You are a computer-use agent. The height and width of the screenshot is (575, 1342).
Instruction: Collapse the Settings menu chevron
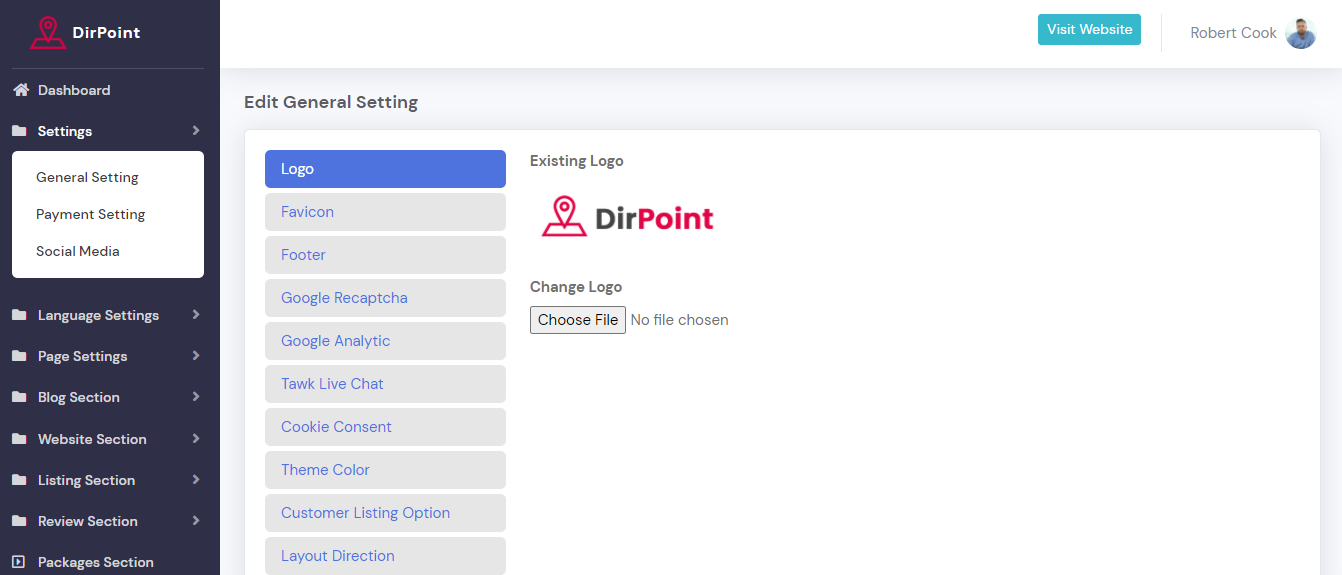196,131
